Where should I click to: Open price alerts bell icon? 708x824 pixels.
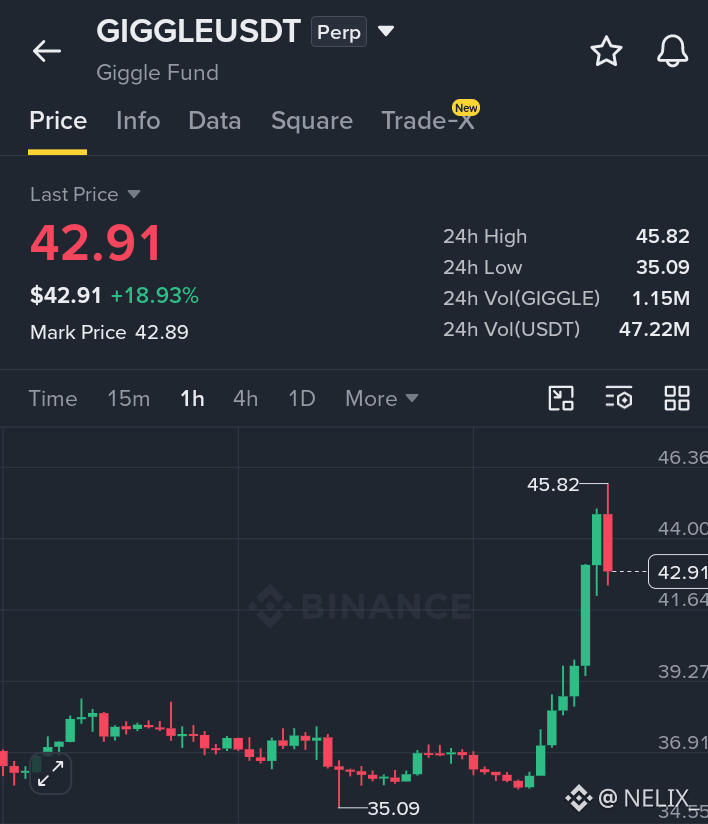(672, 51)
